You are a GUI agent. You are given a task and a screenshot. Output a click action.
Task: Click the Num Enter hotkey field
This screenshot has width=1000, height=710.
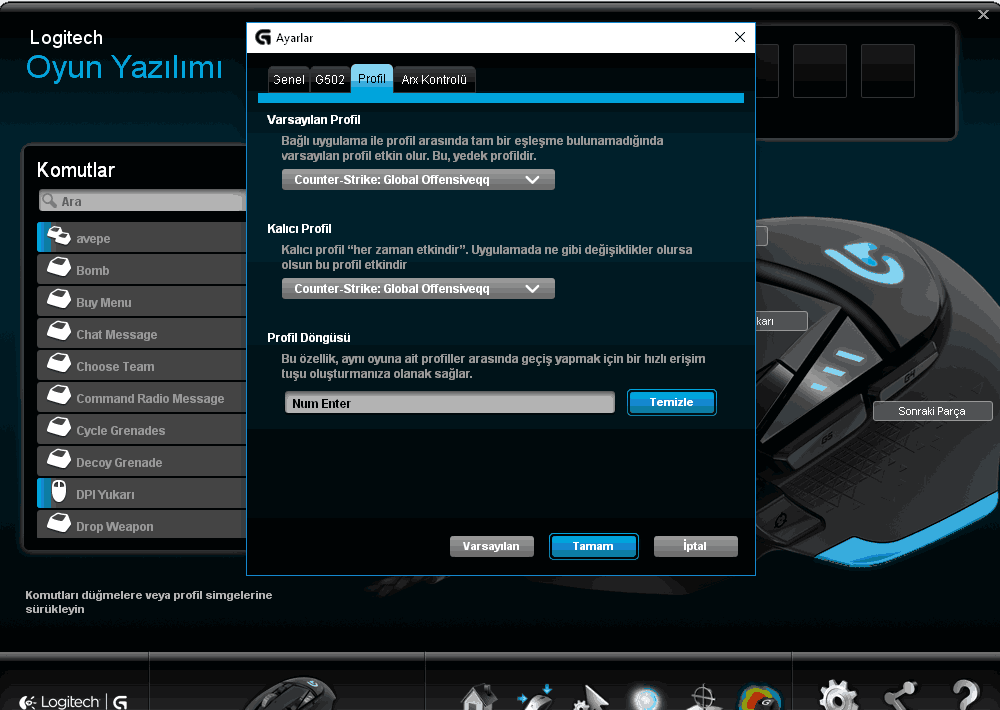[450, 403]
